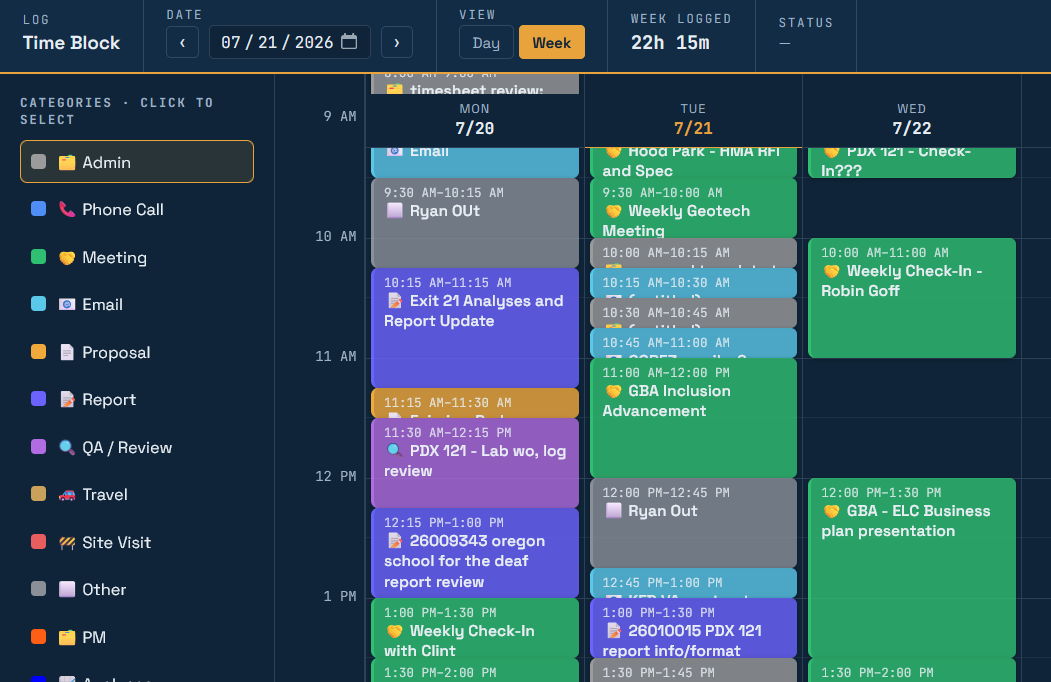Open the Weekly Check-In with Clint block
The height and width of the screenshot is (682, 1051).
pyautogui.click(x=475, y=628)
